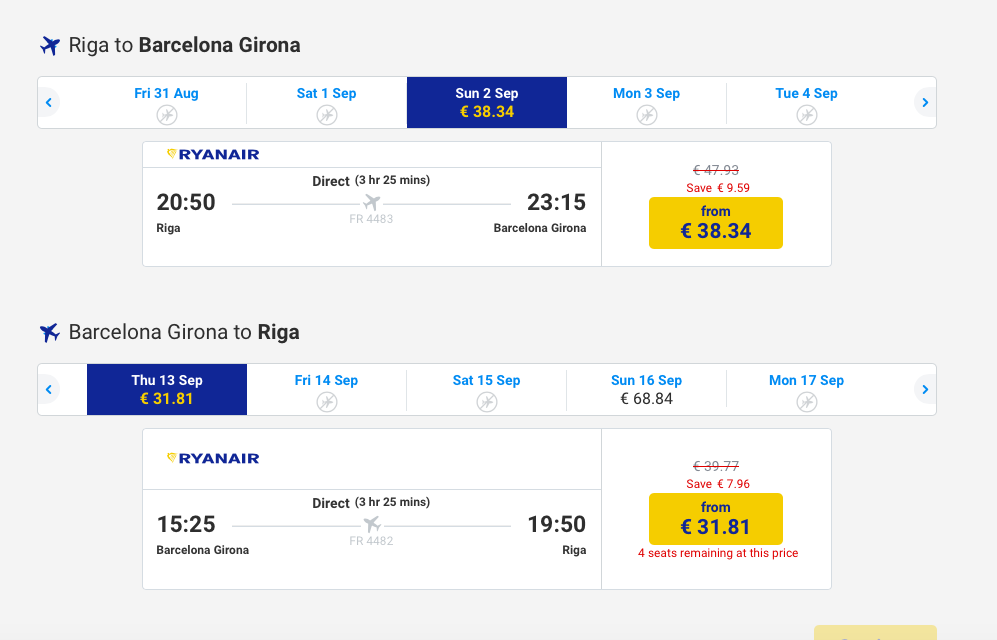Show earlier outbound dates with left chevron
This screenshot has width=997, height=640.
click(49, 102)
